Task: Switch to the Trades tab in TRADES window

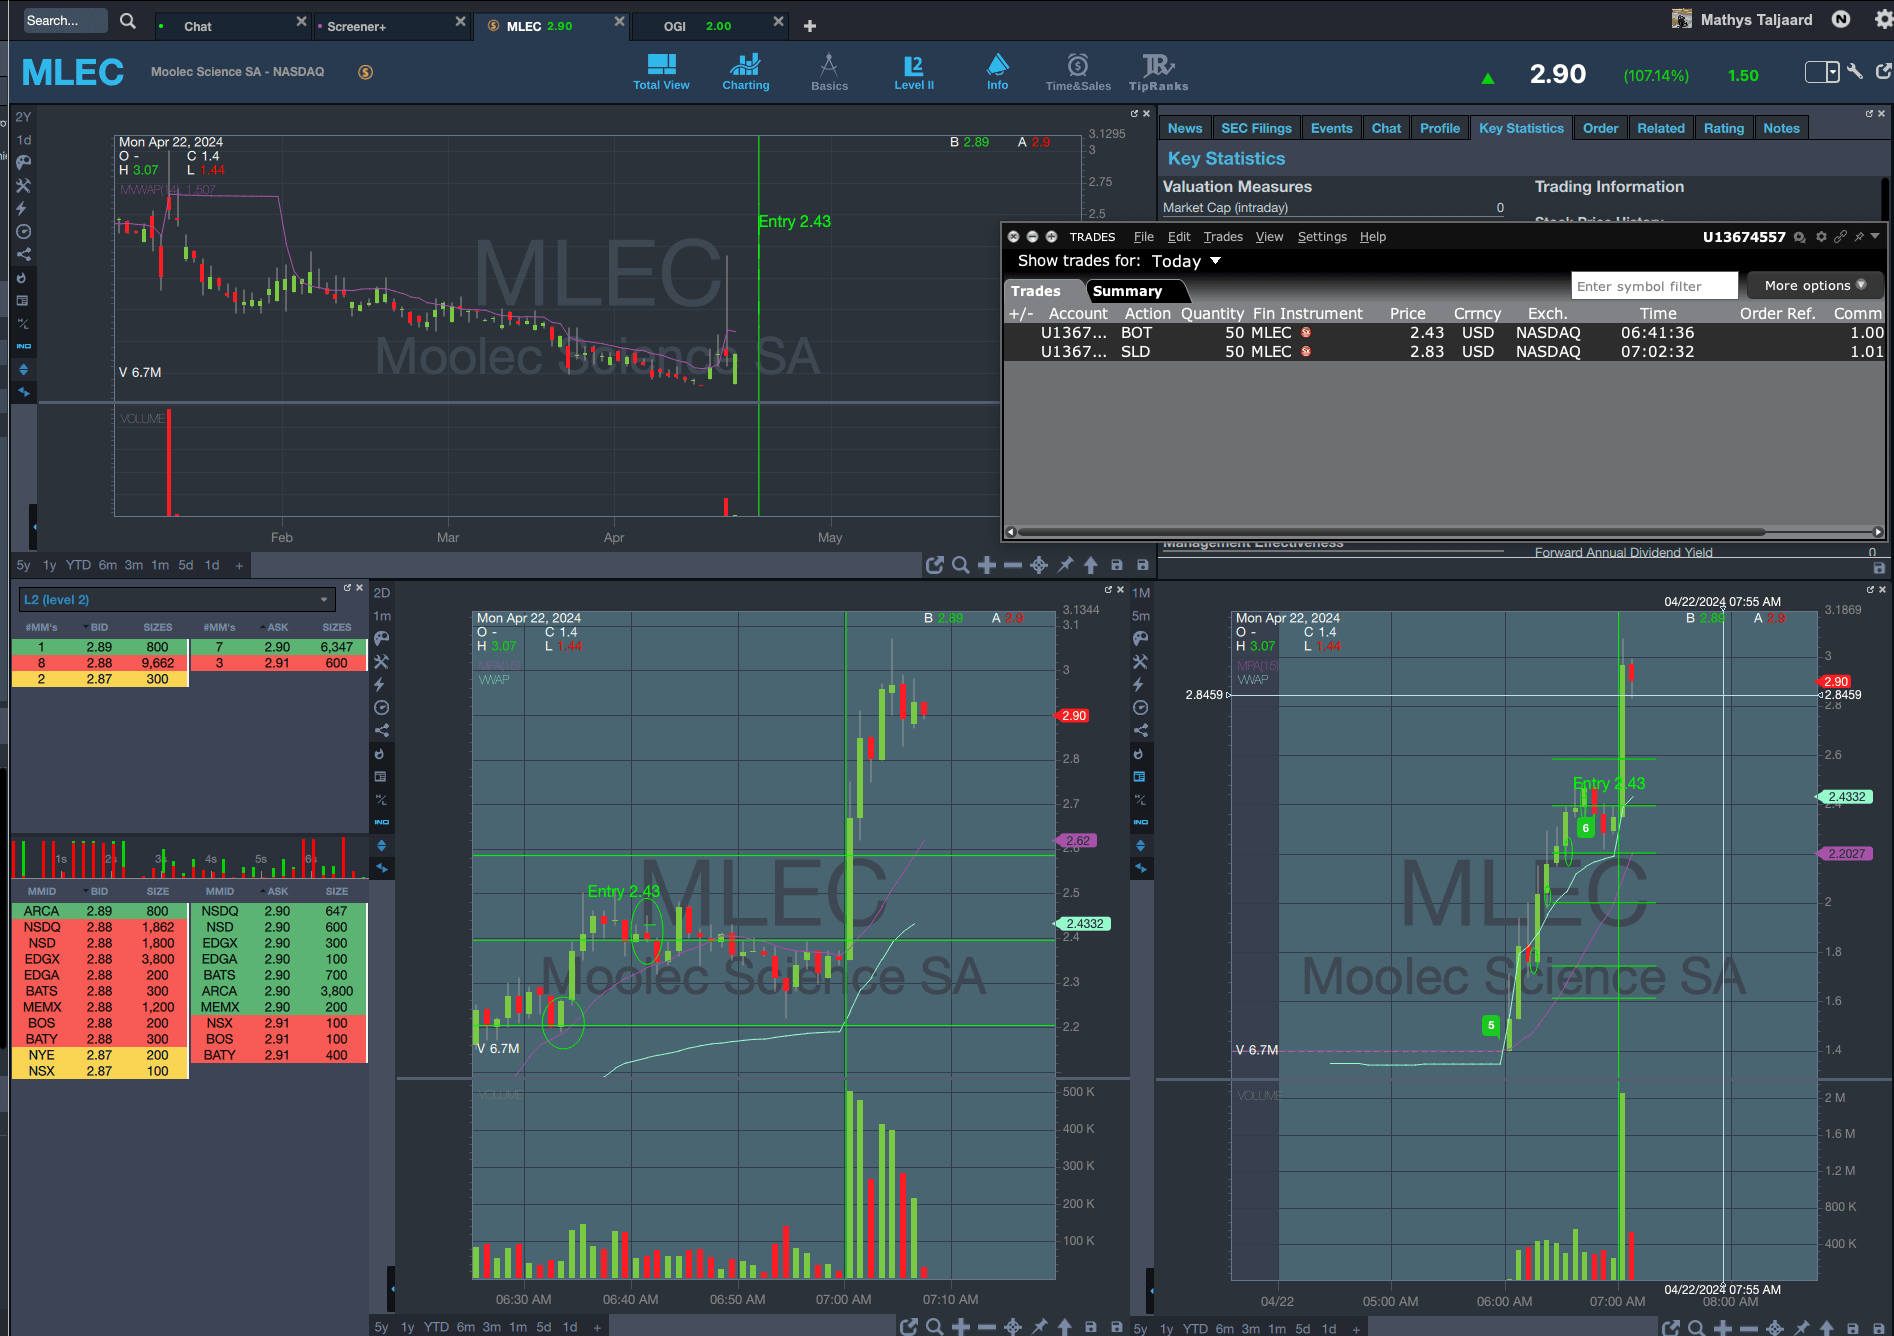Action: point(1035,291)
